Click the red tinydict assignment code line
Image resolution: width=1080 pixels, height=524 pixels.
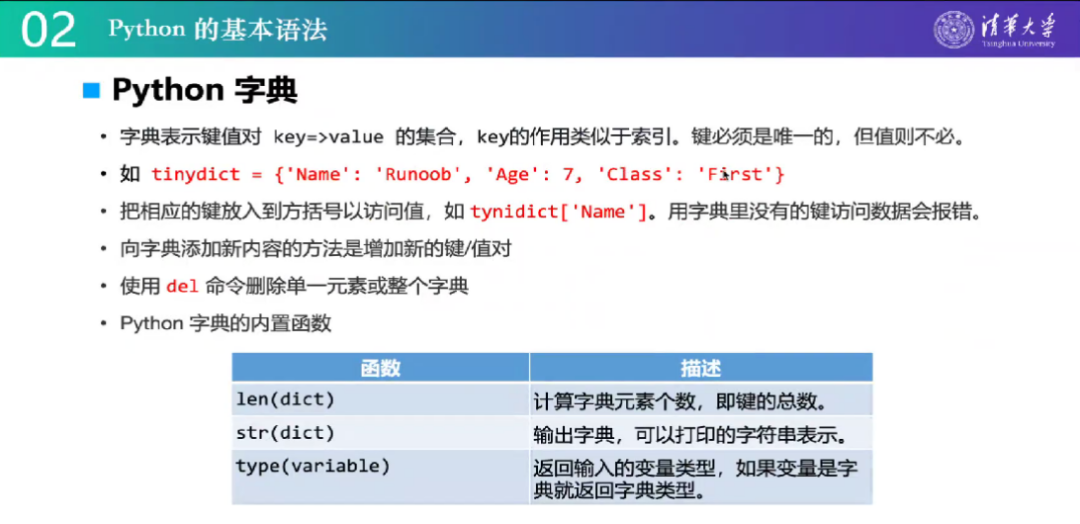coord(468,174)
